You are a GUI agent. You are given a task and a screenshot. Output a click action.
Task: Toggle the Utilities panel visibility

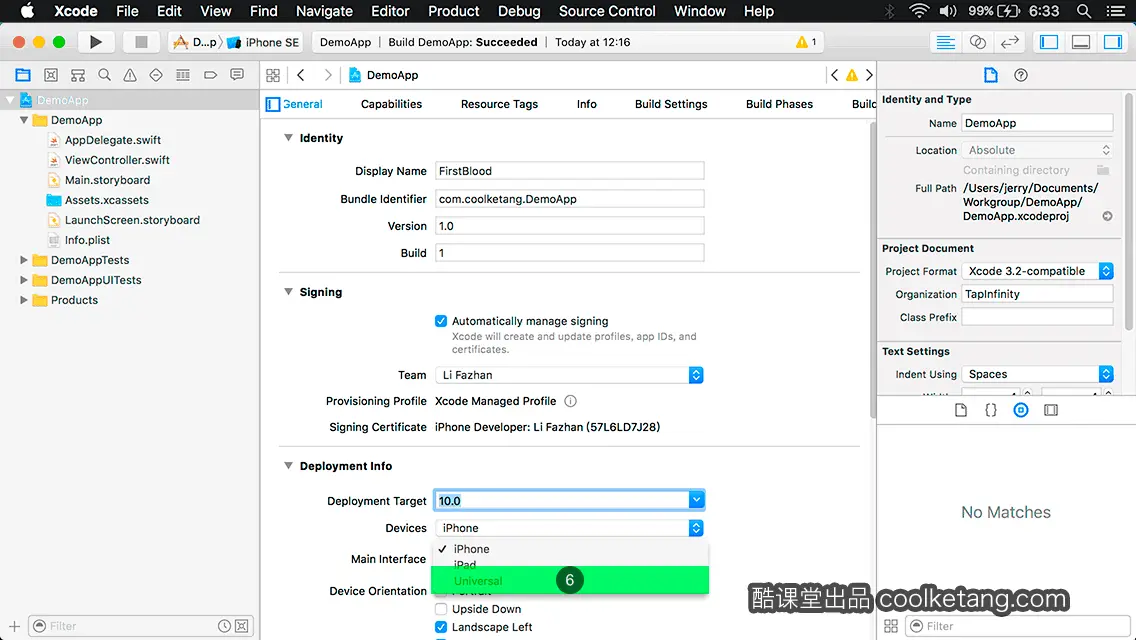(x=1113, y=42)
